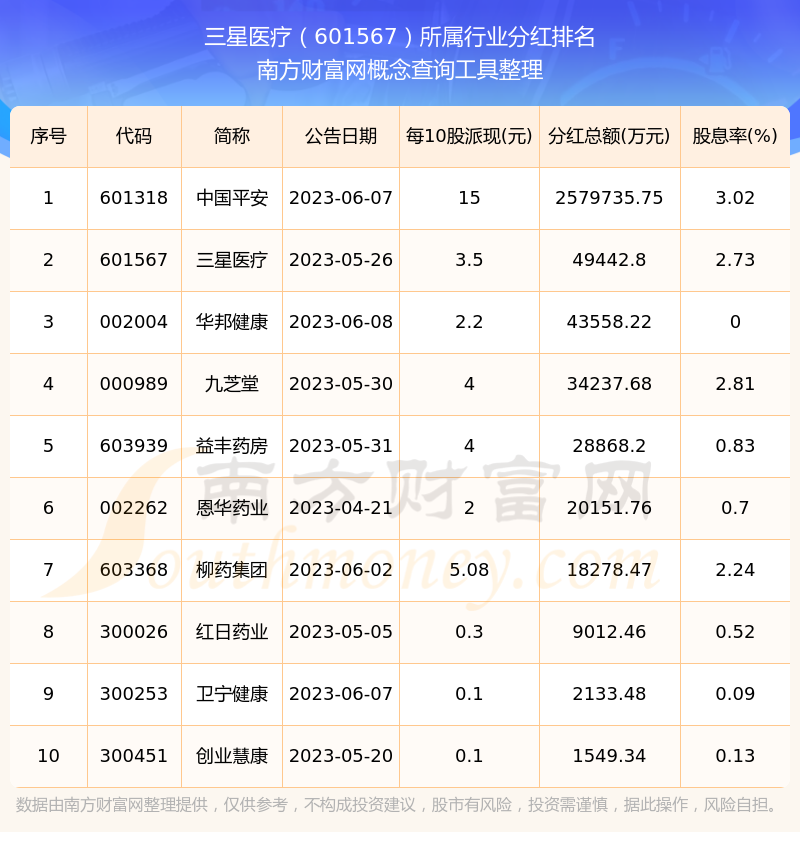Click total dividend 28868.2
800x854 pixels.
click(609, 447)
